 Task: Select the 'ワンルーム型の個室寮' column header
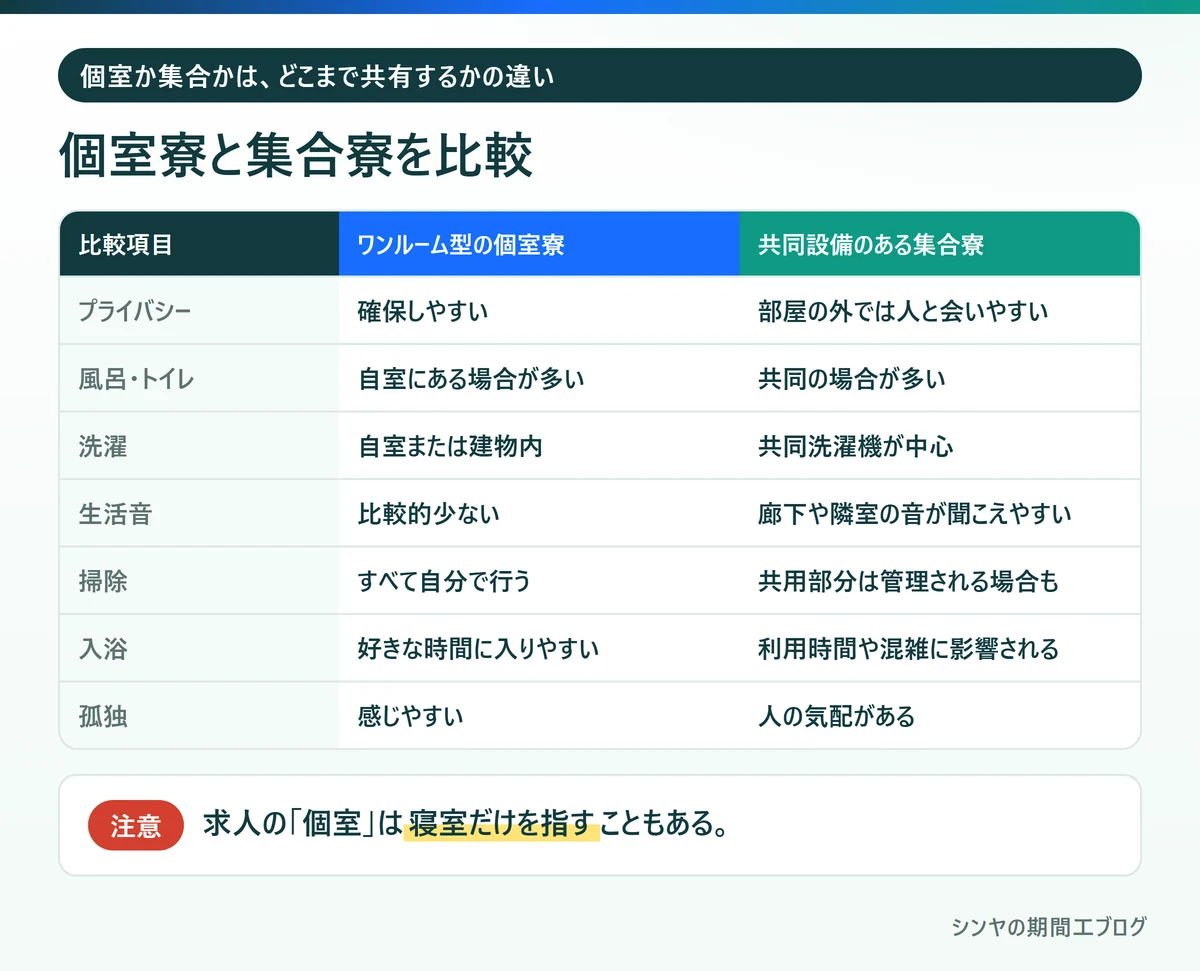[x=539, y=244]
